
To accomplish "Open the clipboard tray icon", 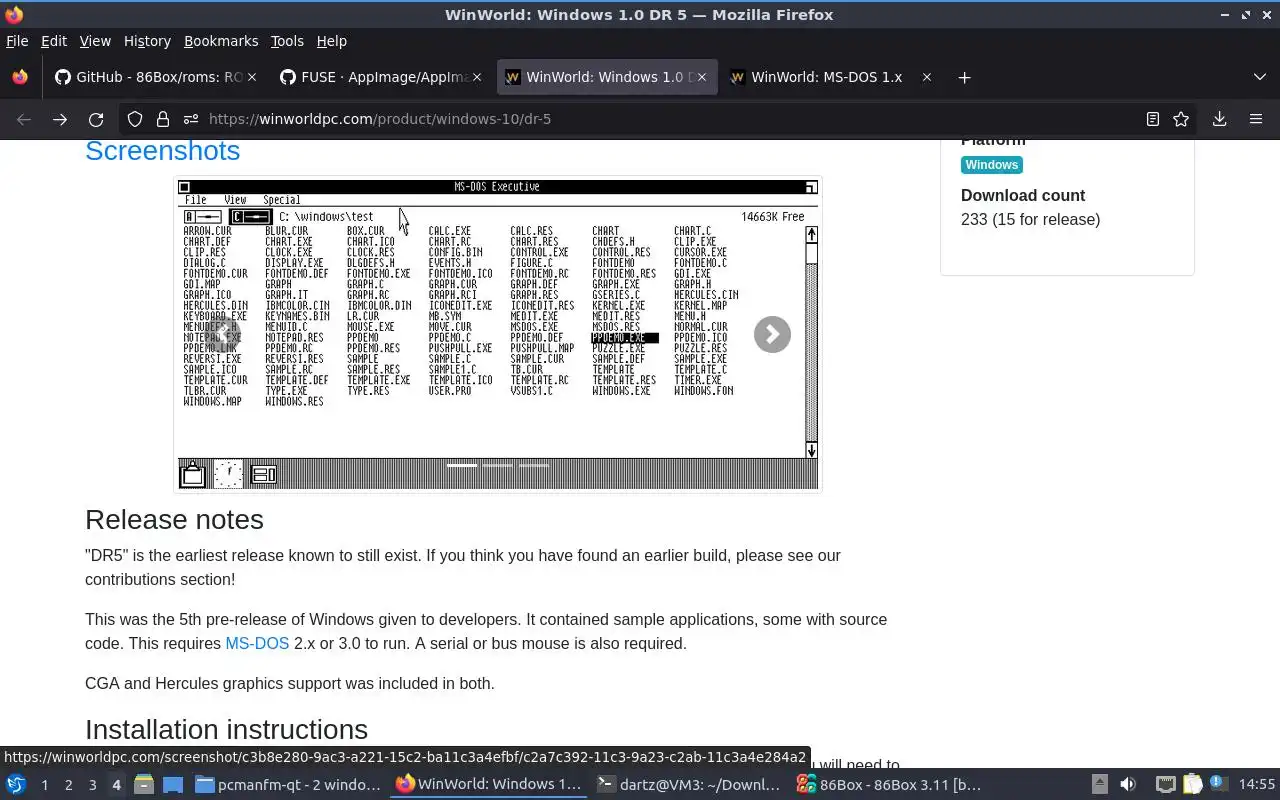I will [x=1192, y=785].
